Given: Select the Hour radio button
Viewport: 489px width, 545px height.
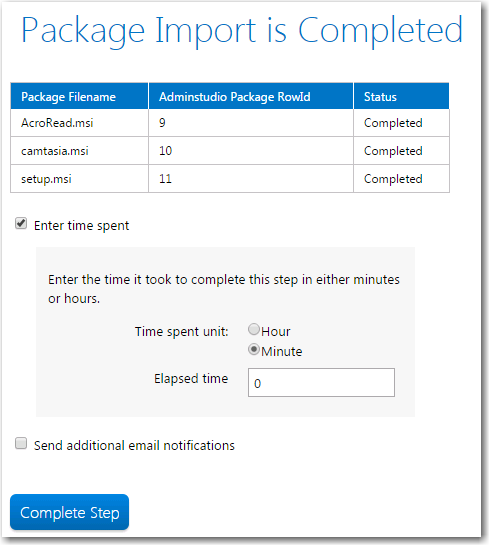Looking at the screenshot, I should pos(254,329).
